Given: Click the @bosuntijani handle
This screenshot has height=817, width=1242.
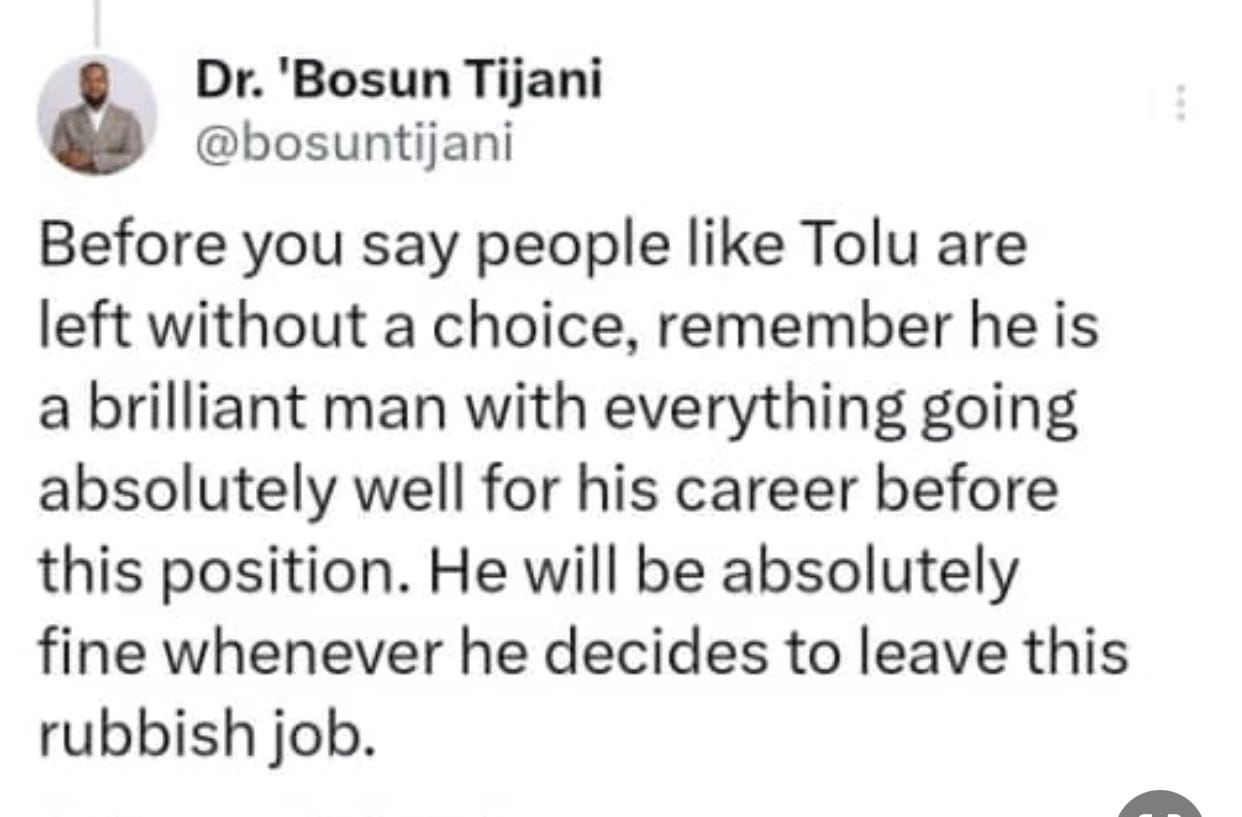Looking at the screenshot, I should point(353,146).
